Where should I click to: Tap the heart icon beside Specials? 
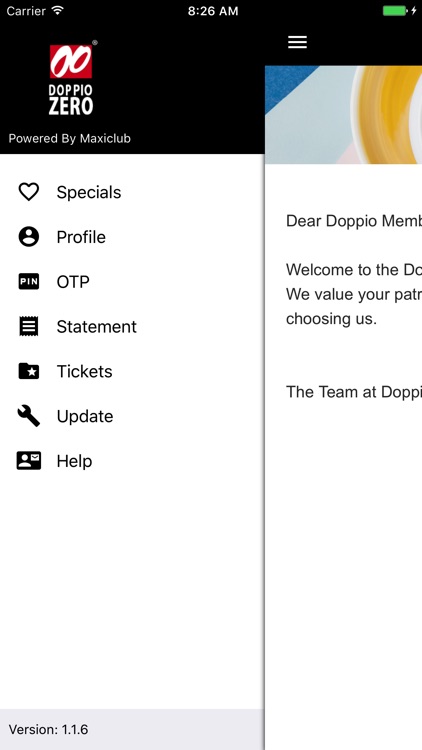pos(29,192)
